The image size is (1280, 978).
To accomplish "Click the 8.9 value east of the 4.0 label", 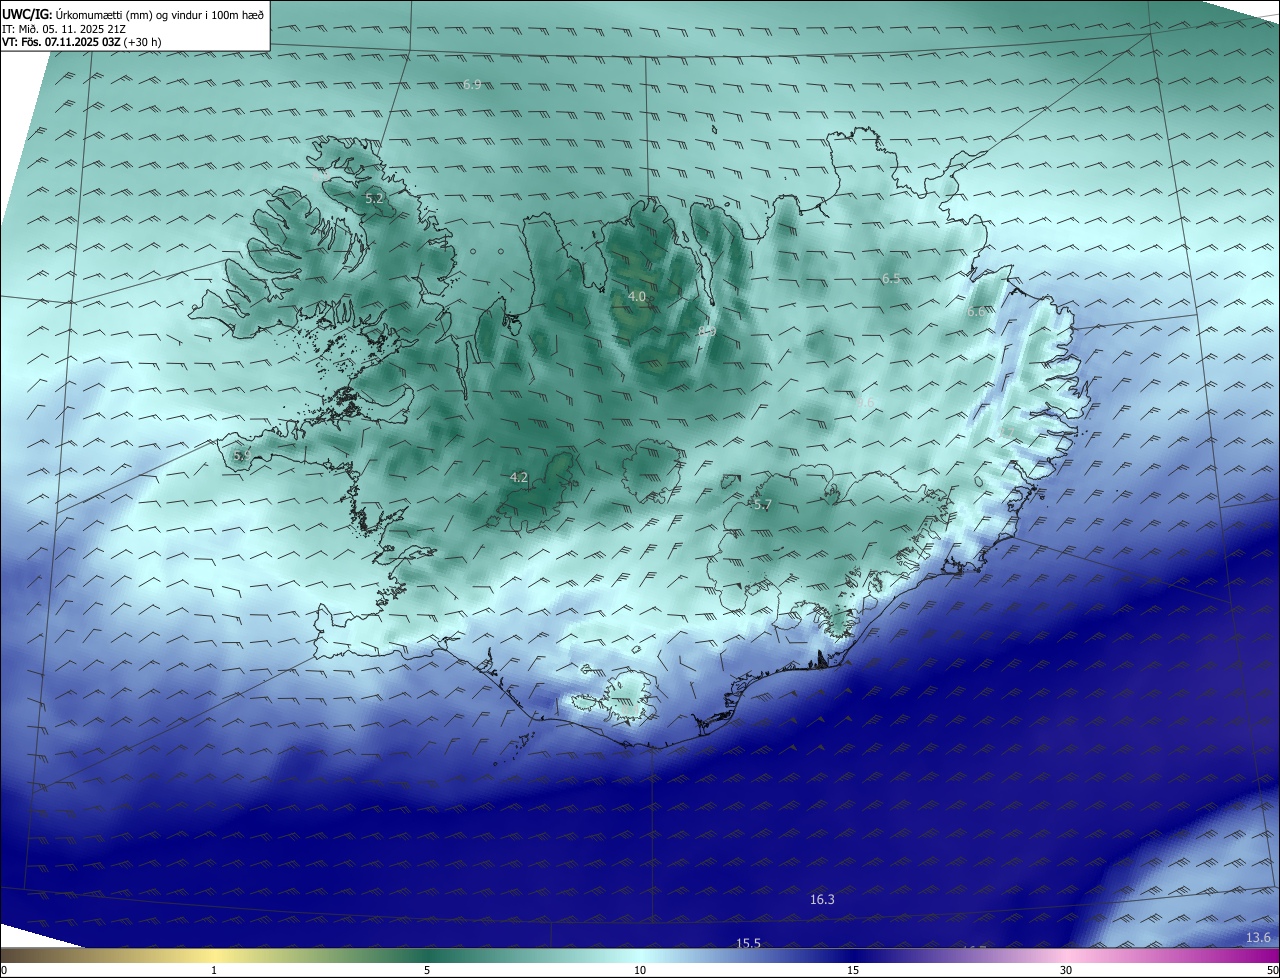I will click(707, 331).
